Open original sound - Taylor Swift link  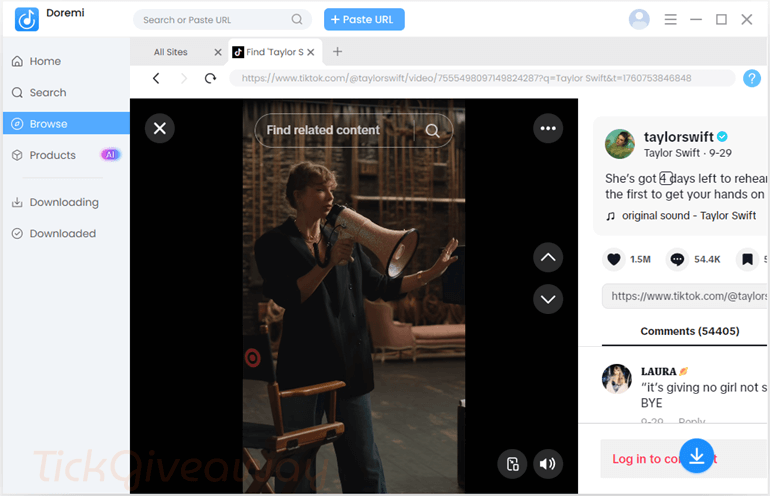click(688, 216)
